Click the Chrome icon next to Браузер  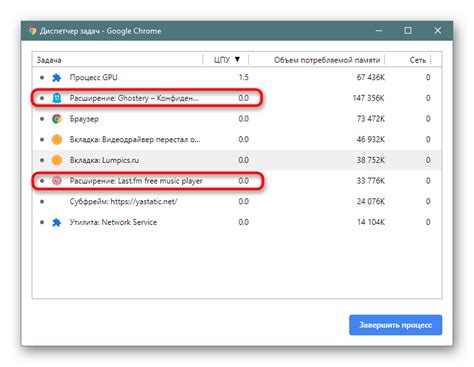coord(57,119)
